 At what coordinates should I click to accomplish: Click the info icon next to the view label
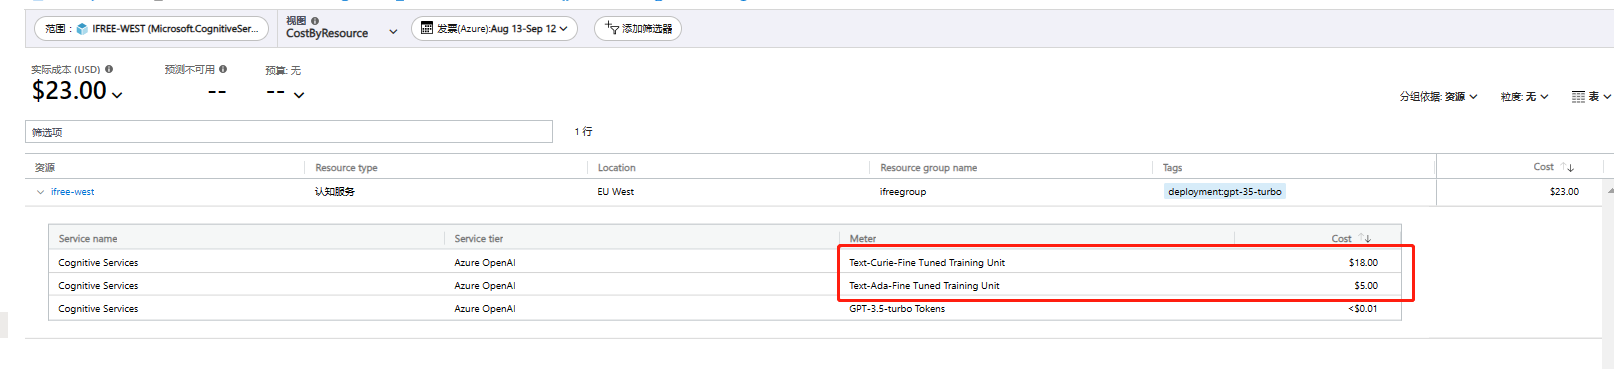pos(315,20)
